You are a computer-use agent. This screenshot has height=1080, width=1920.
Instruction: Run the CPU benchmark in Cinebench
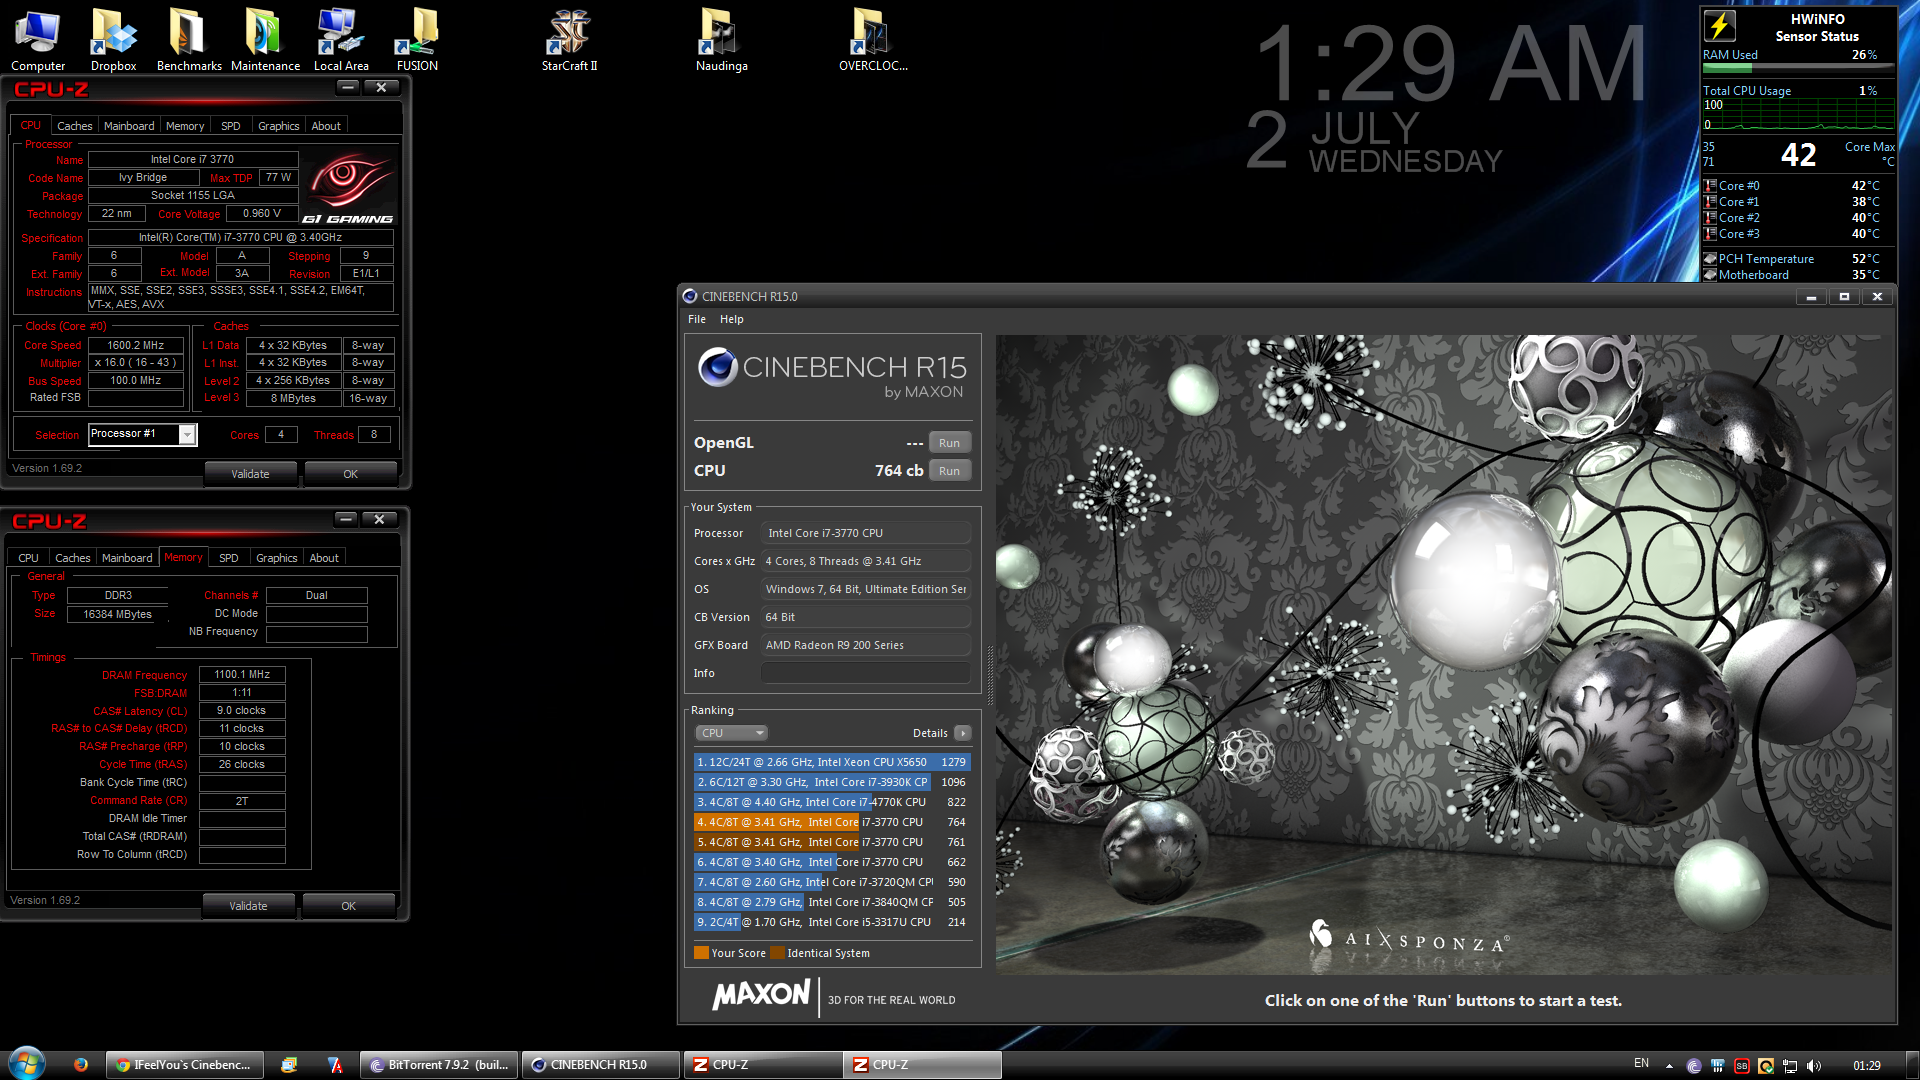coord(949,471)
